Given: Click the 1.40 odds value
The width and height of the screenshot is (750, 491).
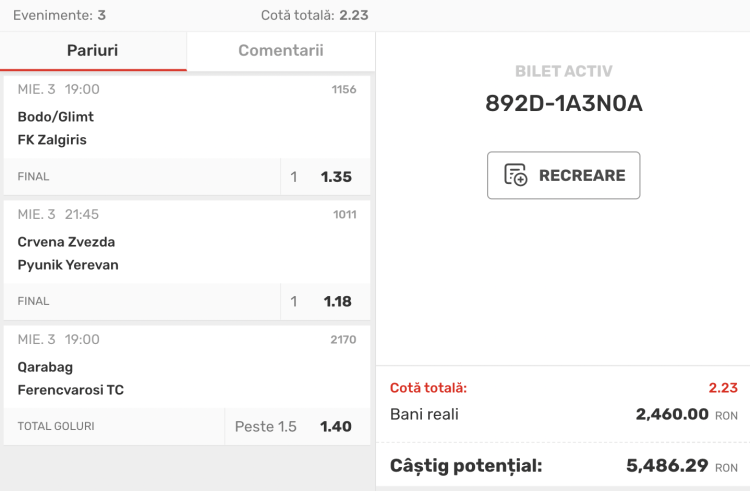Looking at the screenshot, I should 336,427.
